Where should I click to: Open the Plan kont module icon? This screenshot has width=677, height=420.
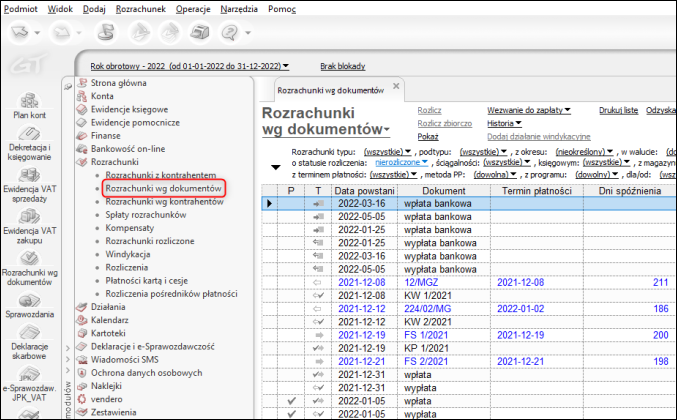coord(27,100)
